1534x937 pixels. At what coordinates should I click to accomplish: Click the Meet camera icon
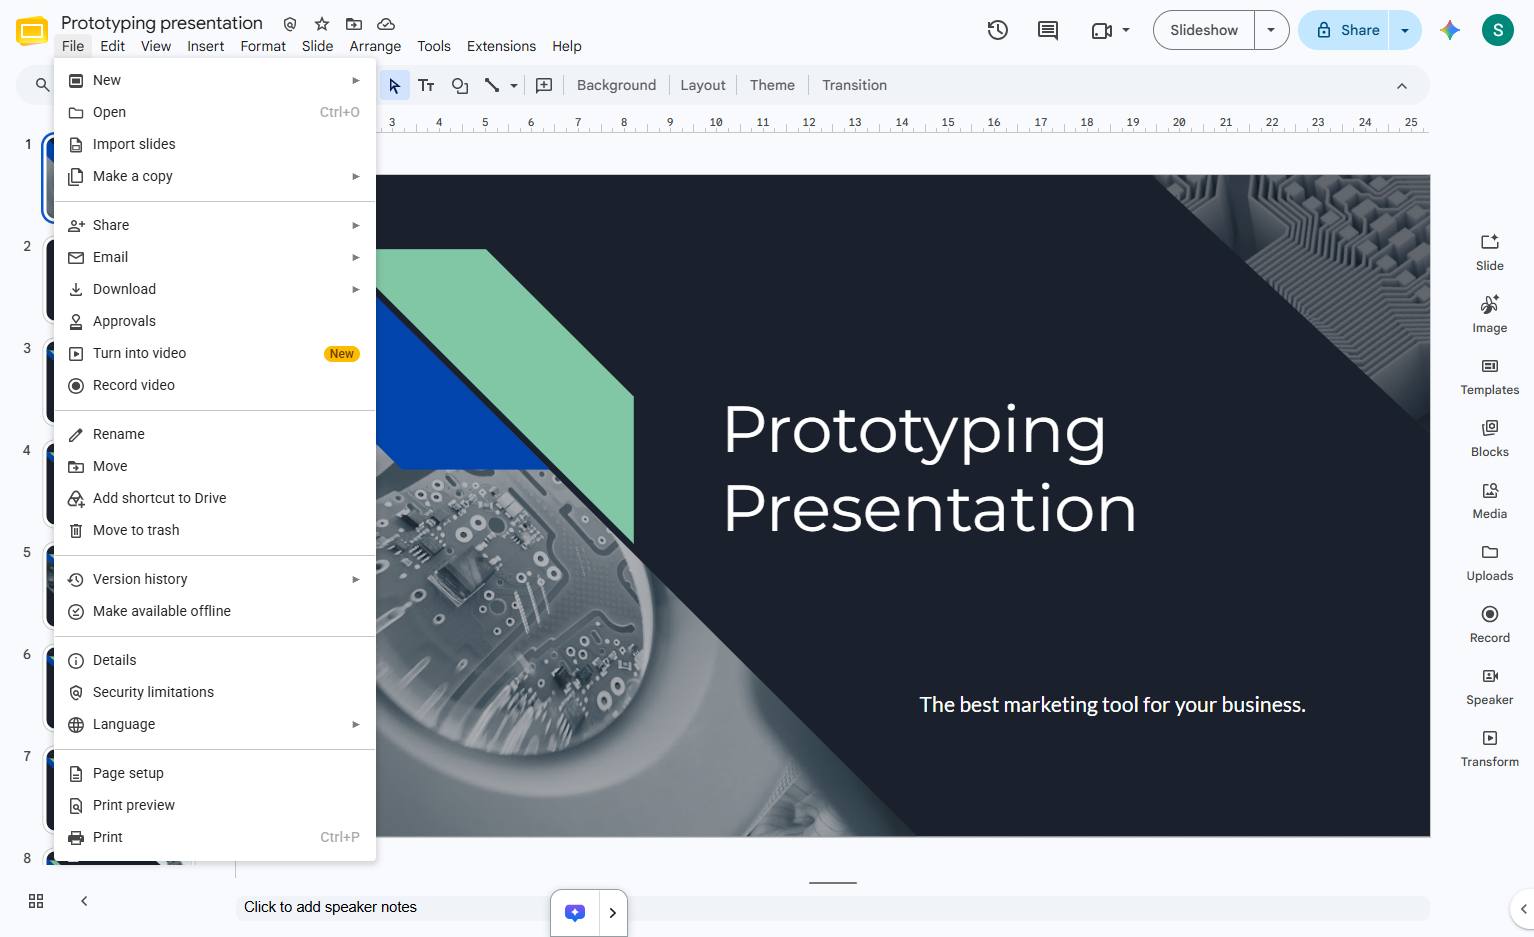[x=1102, y=30]
